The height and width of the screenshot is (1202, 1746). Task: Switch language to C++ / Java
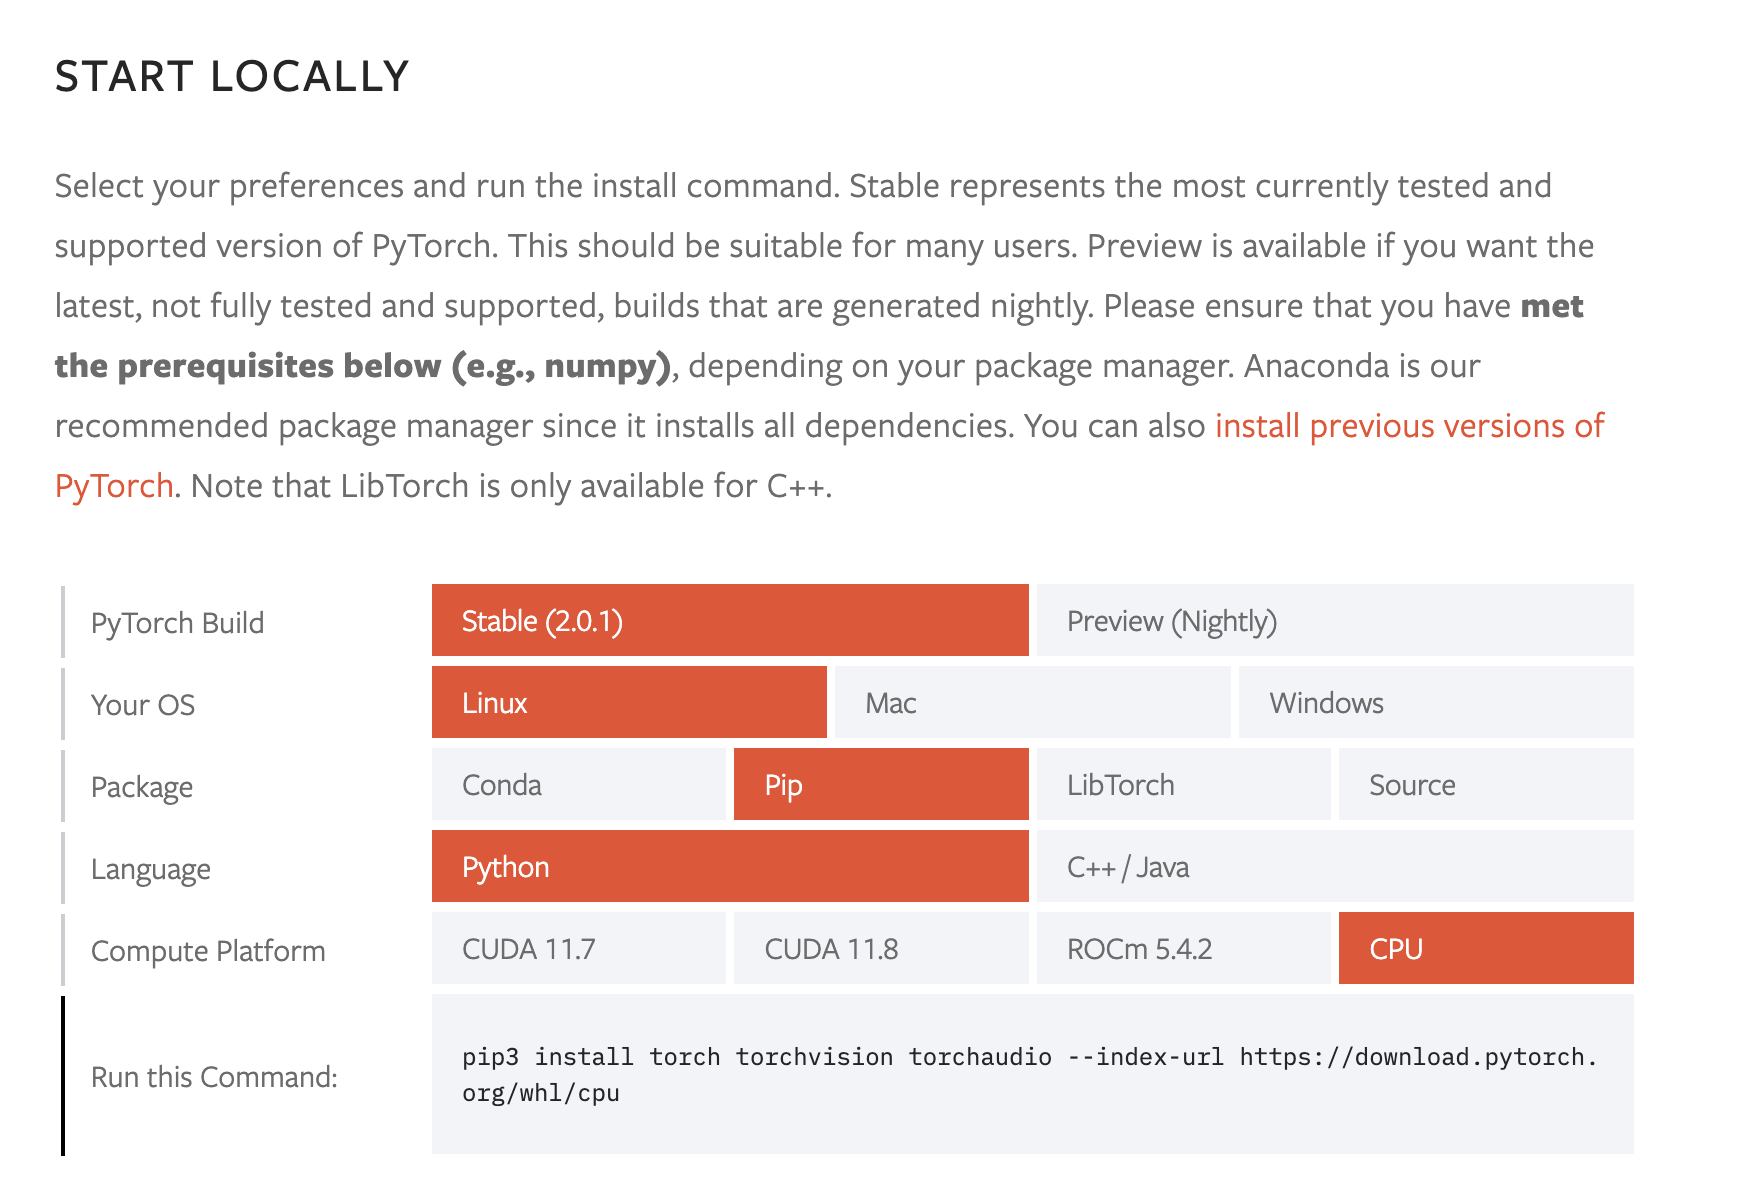click(x=1335, y=866)
